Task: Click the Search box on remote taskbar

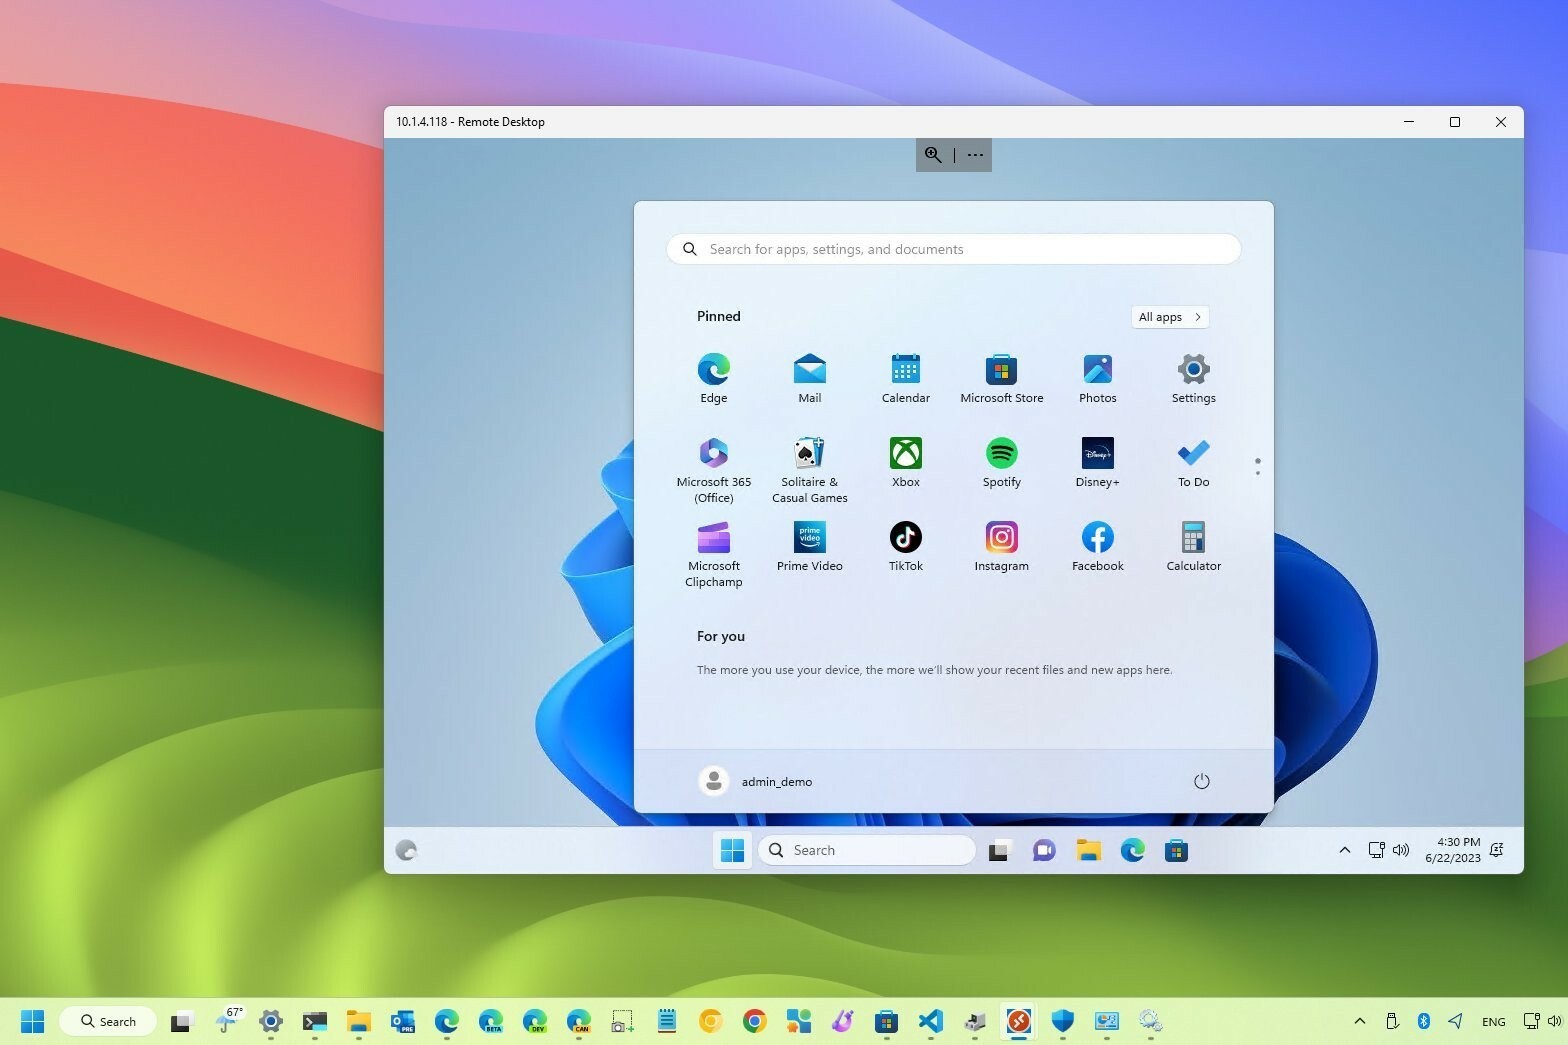Action: 867,850
